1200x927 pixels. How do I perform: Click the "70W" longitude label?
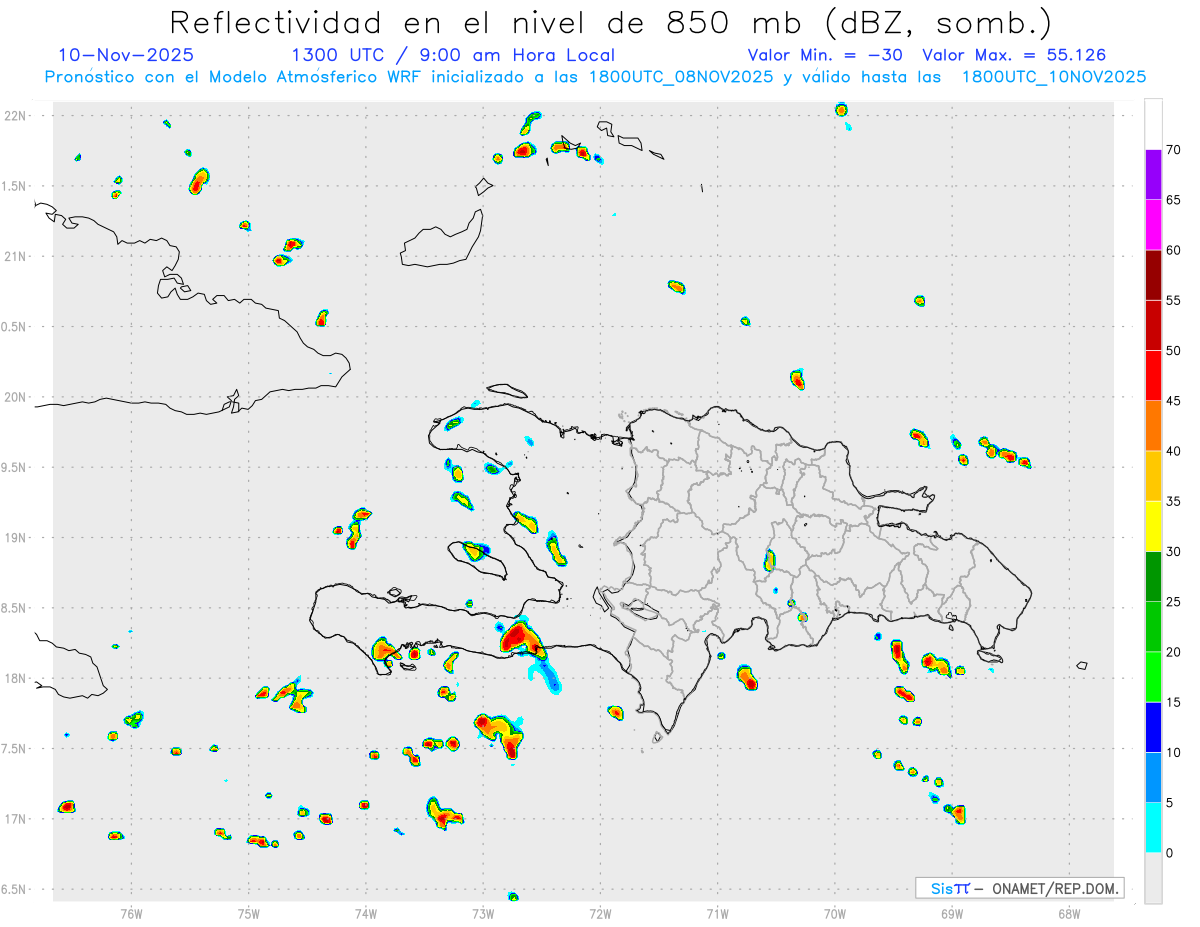[835, 914]
